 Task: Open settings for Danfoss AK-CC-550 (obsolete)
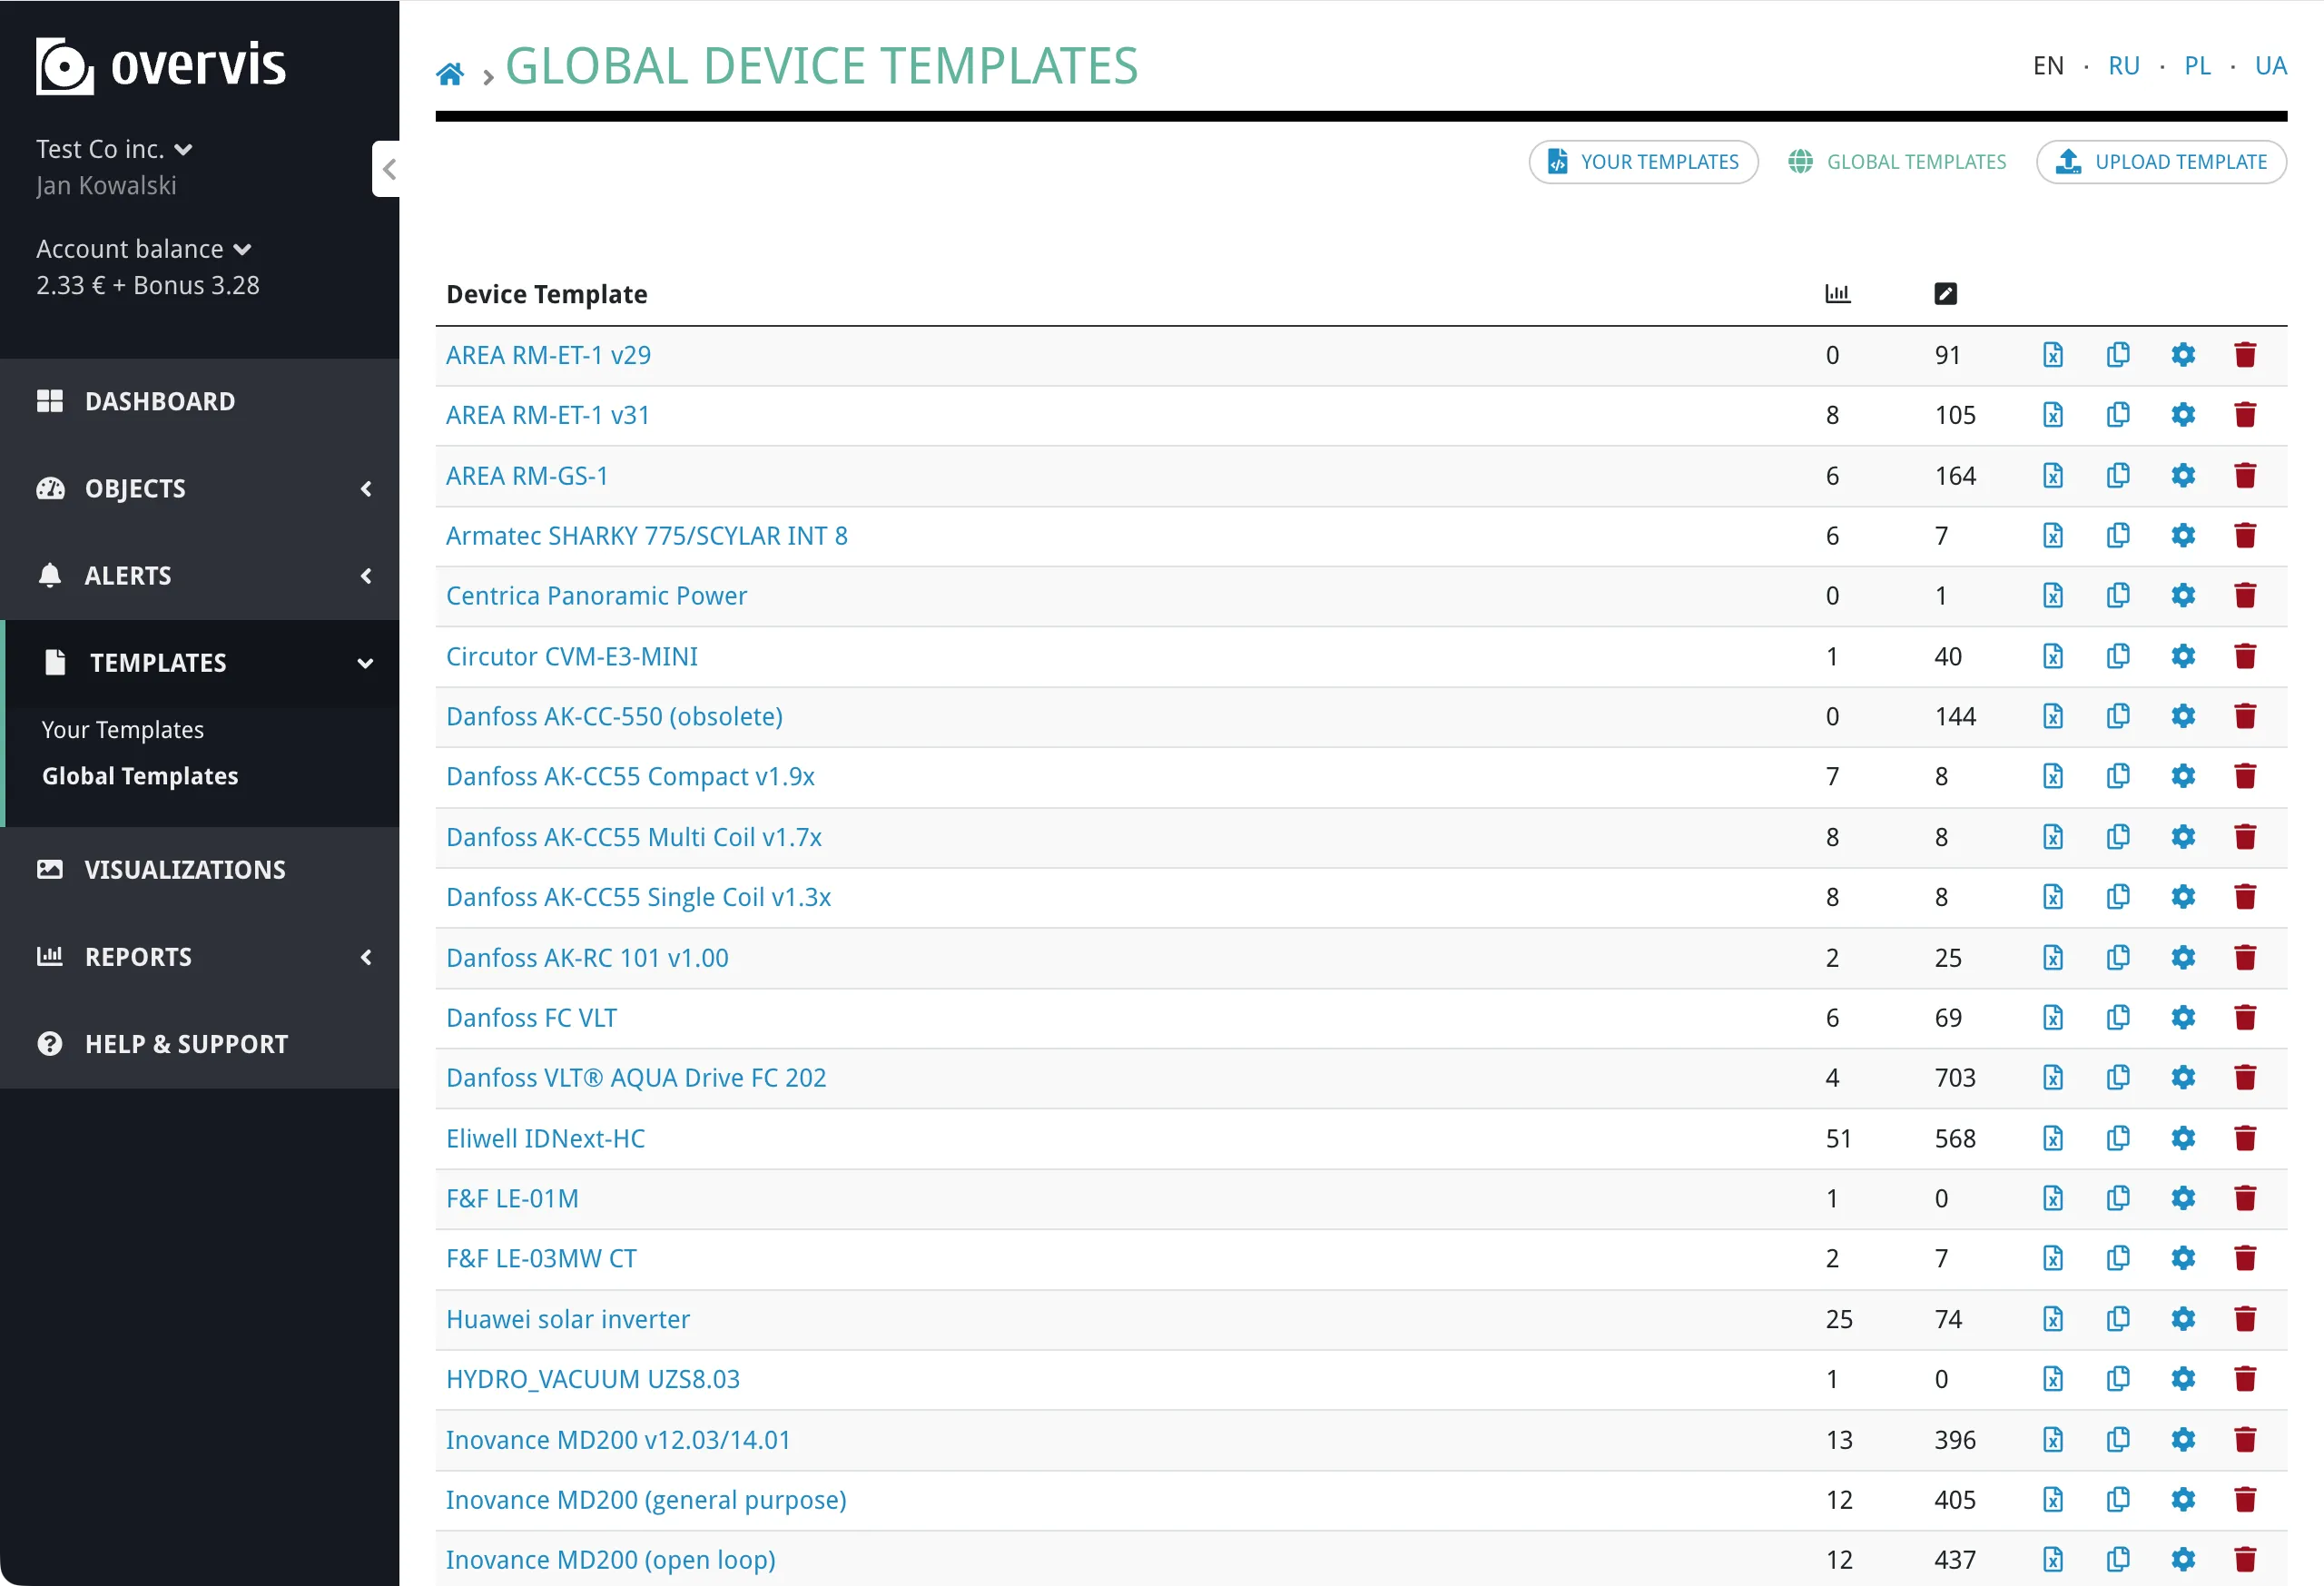pyautogui.click(x=2182, y=716)
